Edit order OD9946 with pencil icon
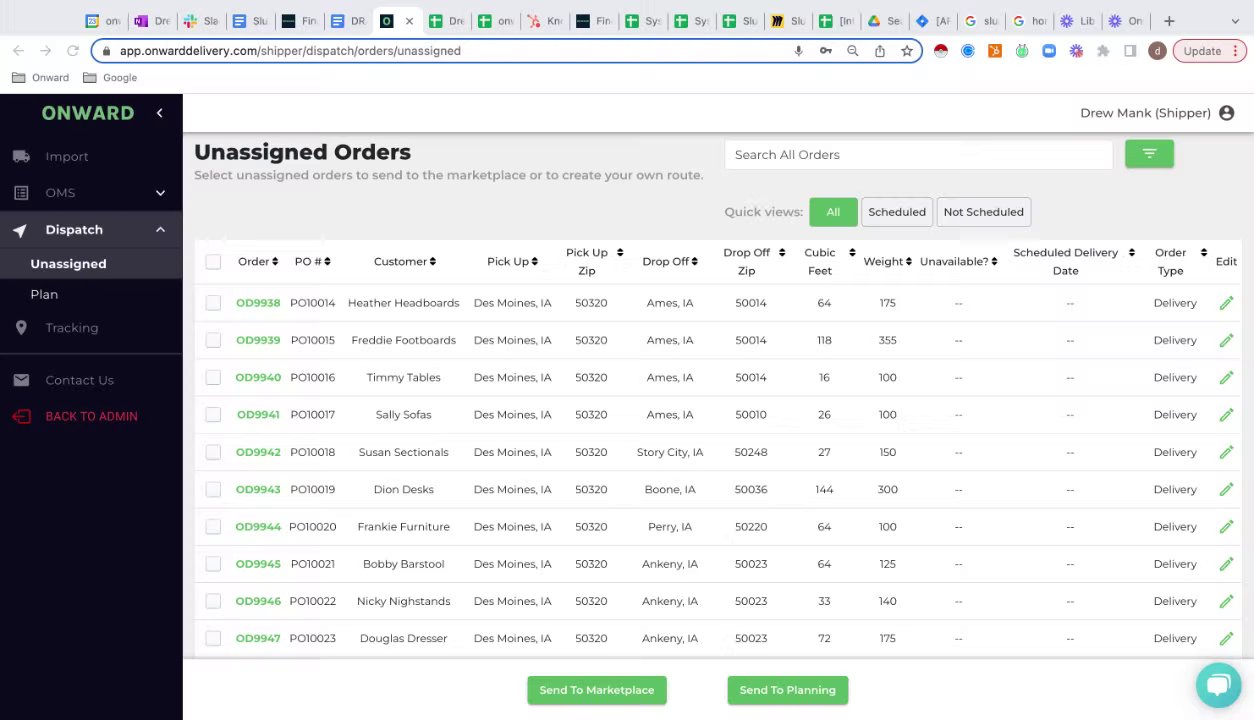Viewport: 1254px width, 720px height. [1226, 601]
